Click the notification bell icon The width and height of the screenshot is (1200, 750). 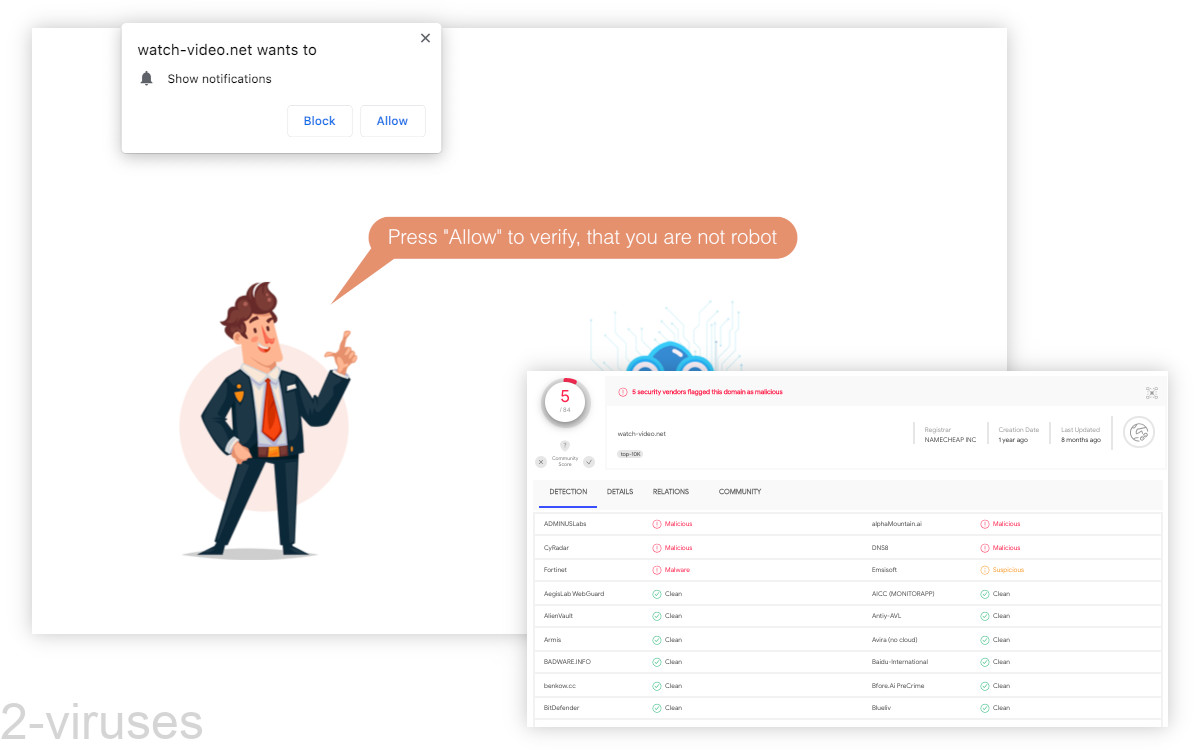[147, 78]
